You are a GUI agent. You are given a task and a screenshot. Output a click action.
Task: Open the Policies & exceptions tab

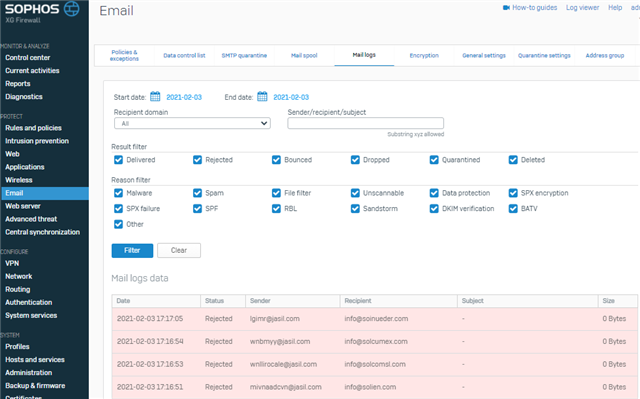coord(124,55)
